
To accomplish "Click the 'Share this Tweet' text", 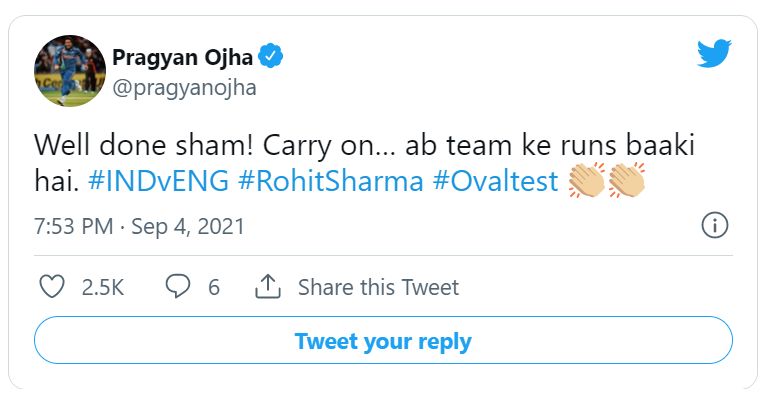I will tap(378, 288).
